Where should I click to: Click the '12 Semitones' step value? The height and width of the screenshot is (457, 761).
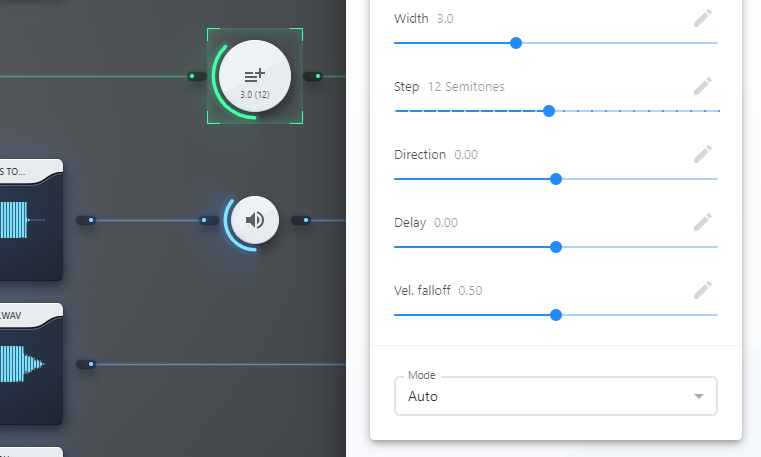466,86
